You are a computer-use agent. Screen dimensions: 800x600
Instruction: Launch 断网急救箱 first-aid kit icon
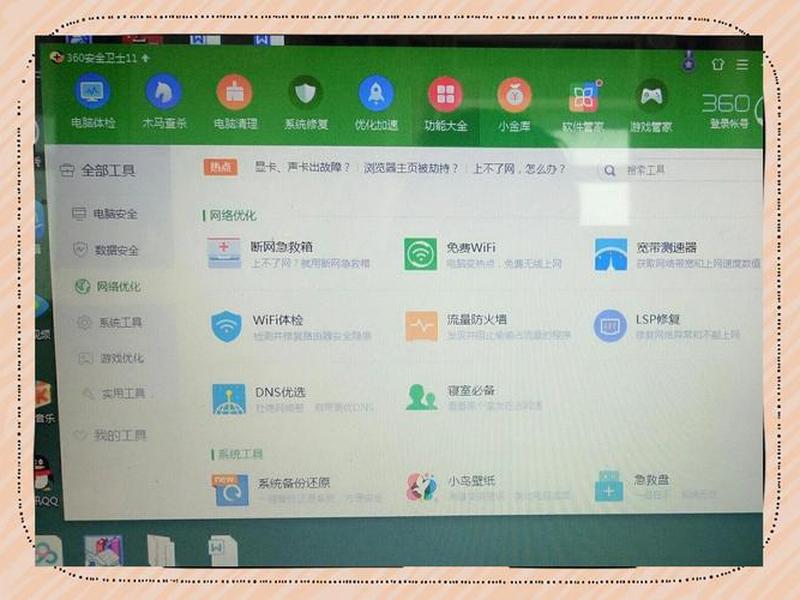[x=224, y=253]
